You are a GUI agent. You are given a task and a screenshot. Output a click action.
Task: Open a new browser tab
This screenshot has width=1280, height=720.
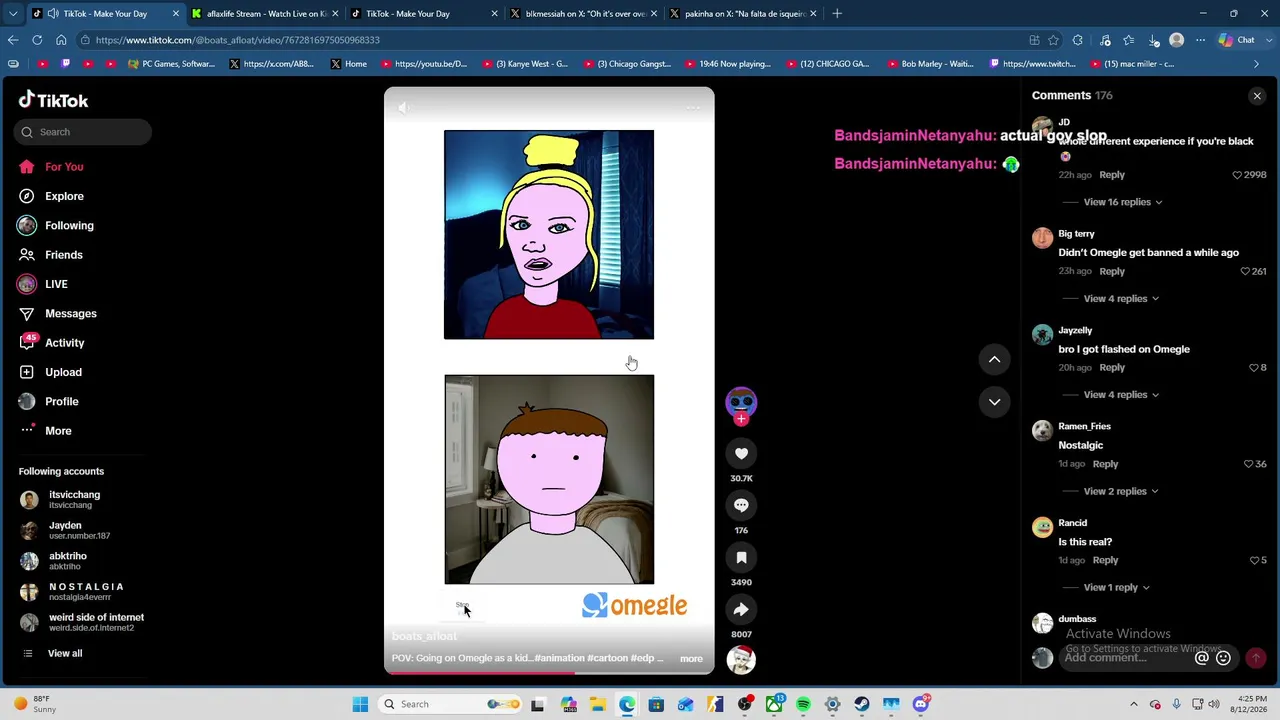click(837, 13)
